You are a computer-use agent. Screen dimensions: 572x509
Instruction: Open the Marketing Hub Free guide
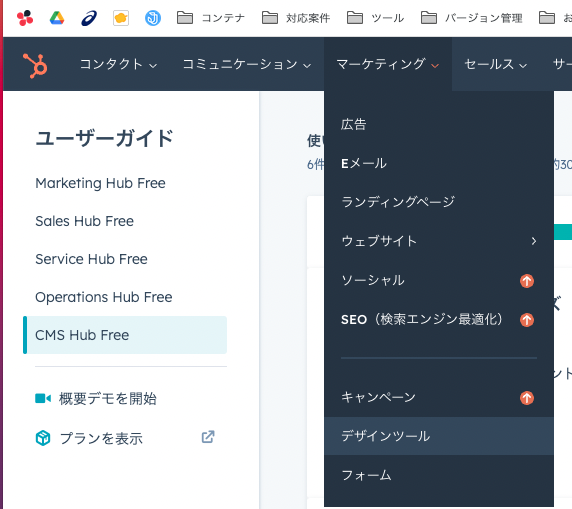point(100,183)
